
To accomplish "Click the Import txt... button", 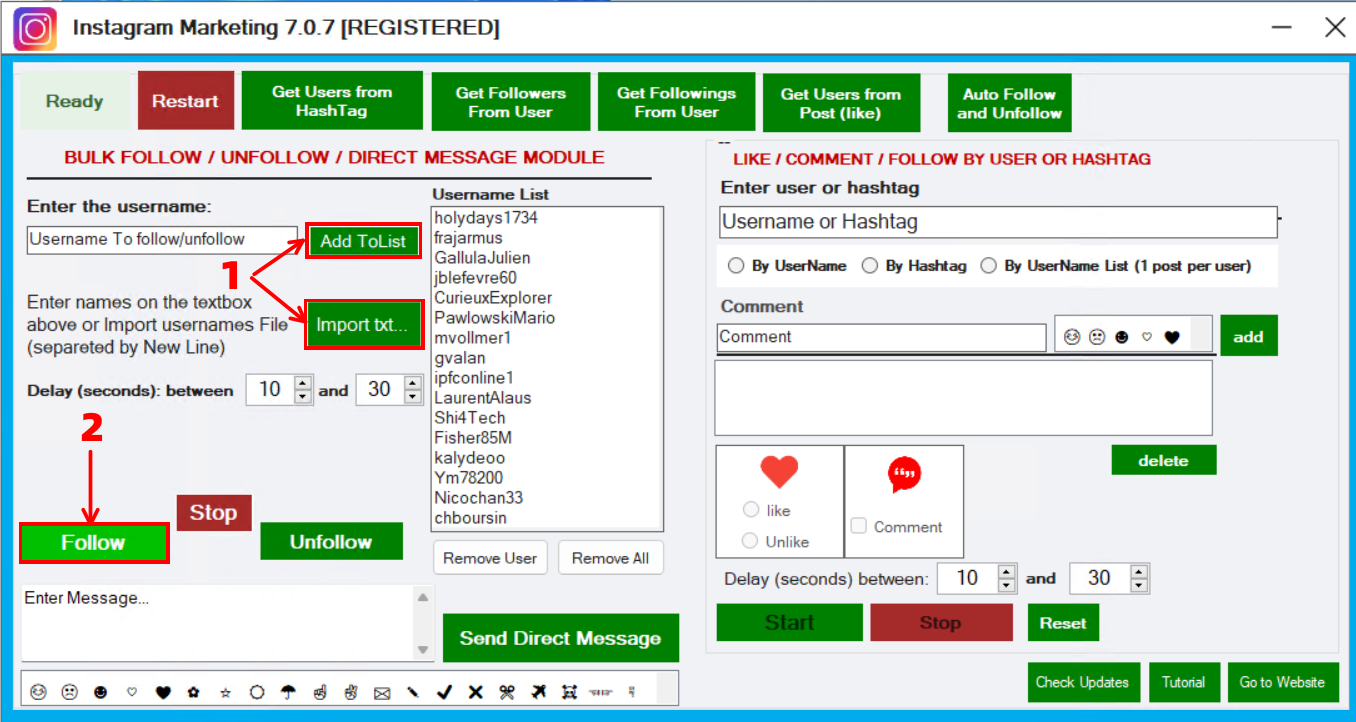I will pos(363,325).
